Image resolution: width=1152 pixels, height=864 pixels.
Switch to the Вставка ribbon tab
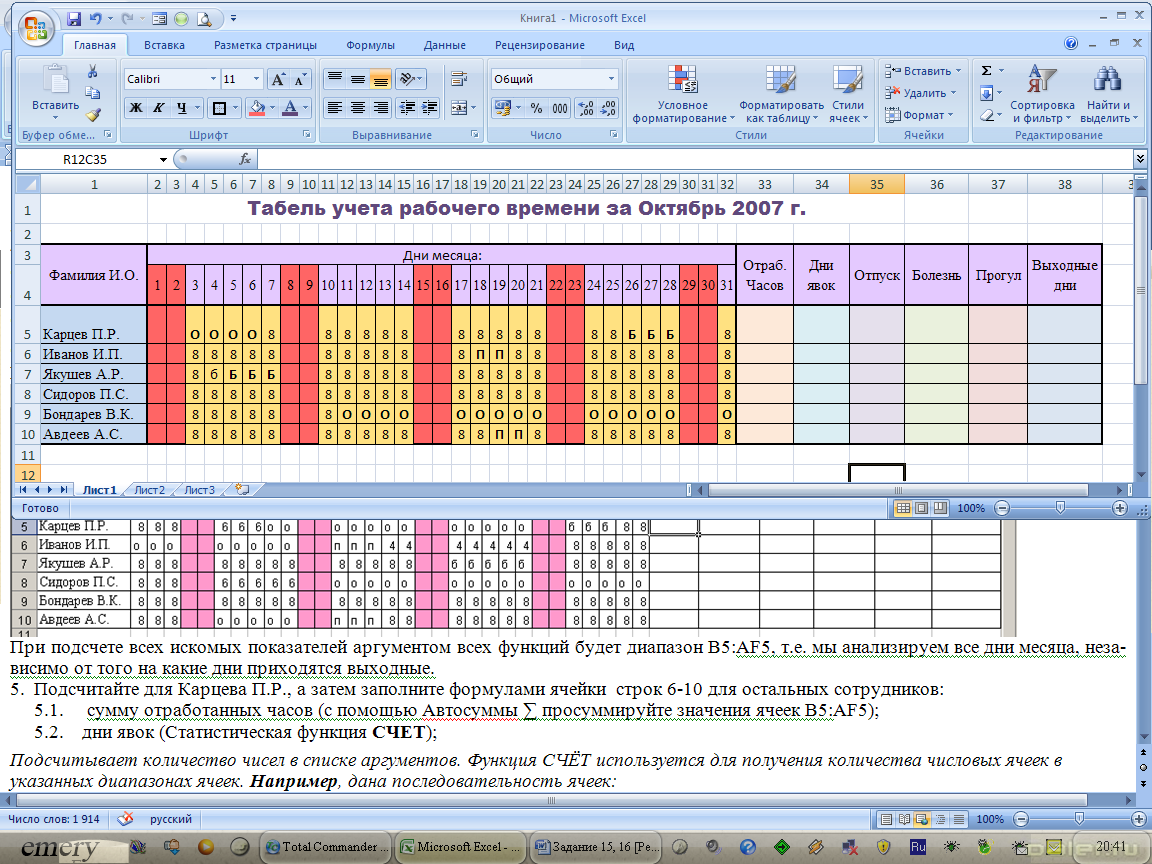tap(164, 45)
